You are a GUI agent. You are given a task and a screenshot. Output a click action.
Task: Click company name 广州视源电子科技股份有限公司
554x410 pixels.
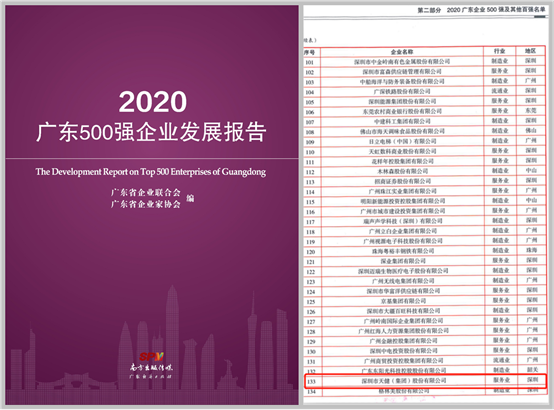(x=403, y=241)
